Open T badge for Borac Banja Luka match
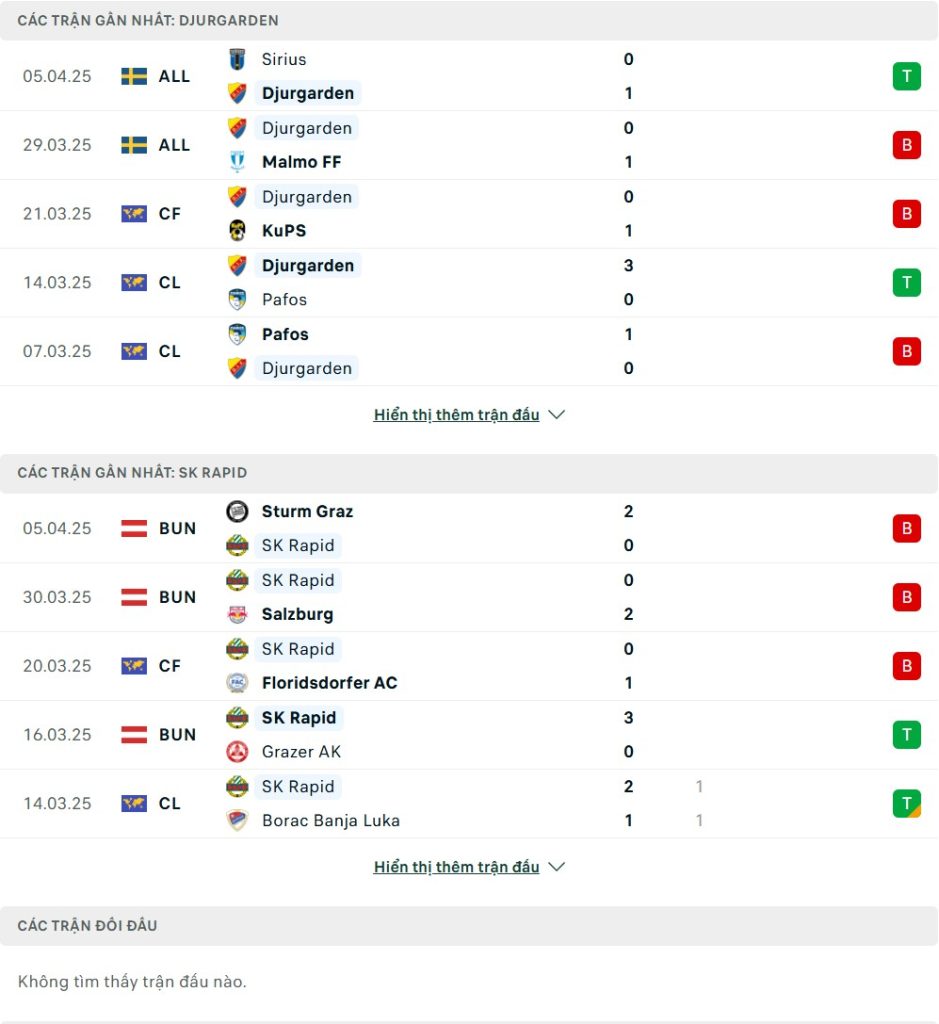The width and height of the screenshot is (939, 1024). (906, 803)
